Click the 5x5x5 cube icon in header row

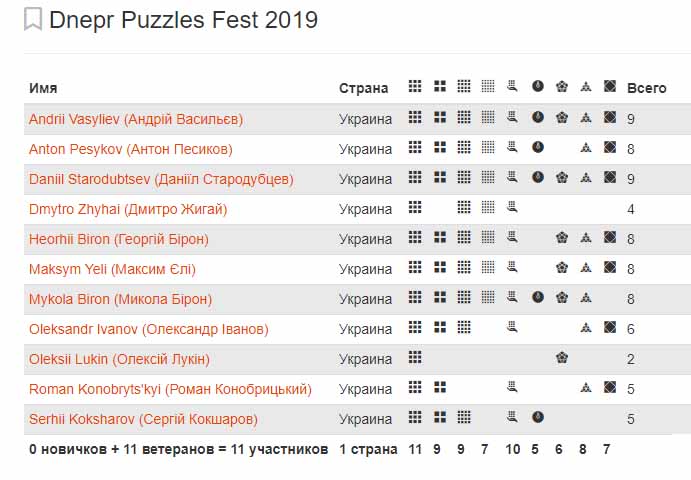488,86
